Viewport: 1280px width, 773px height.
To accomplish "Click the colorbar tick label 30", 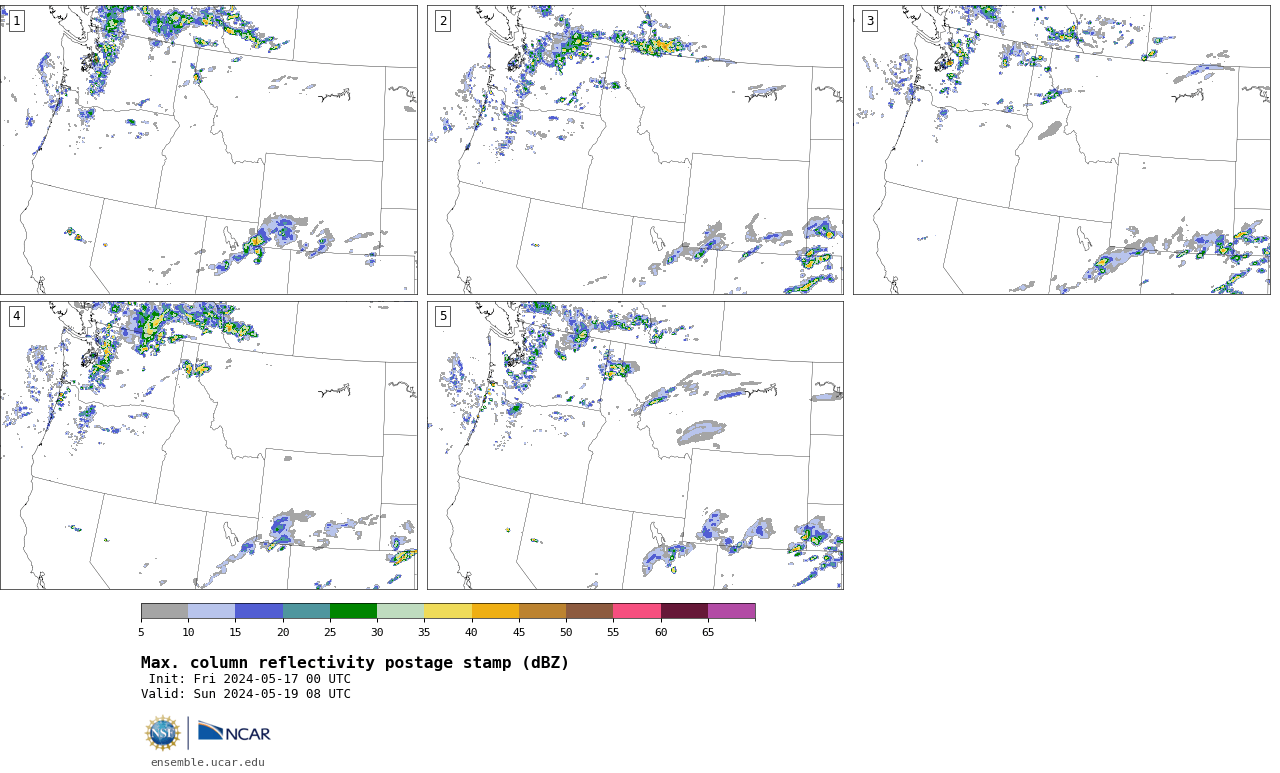I will (x=377, y=632).
